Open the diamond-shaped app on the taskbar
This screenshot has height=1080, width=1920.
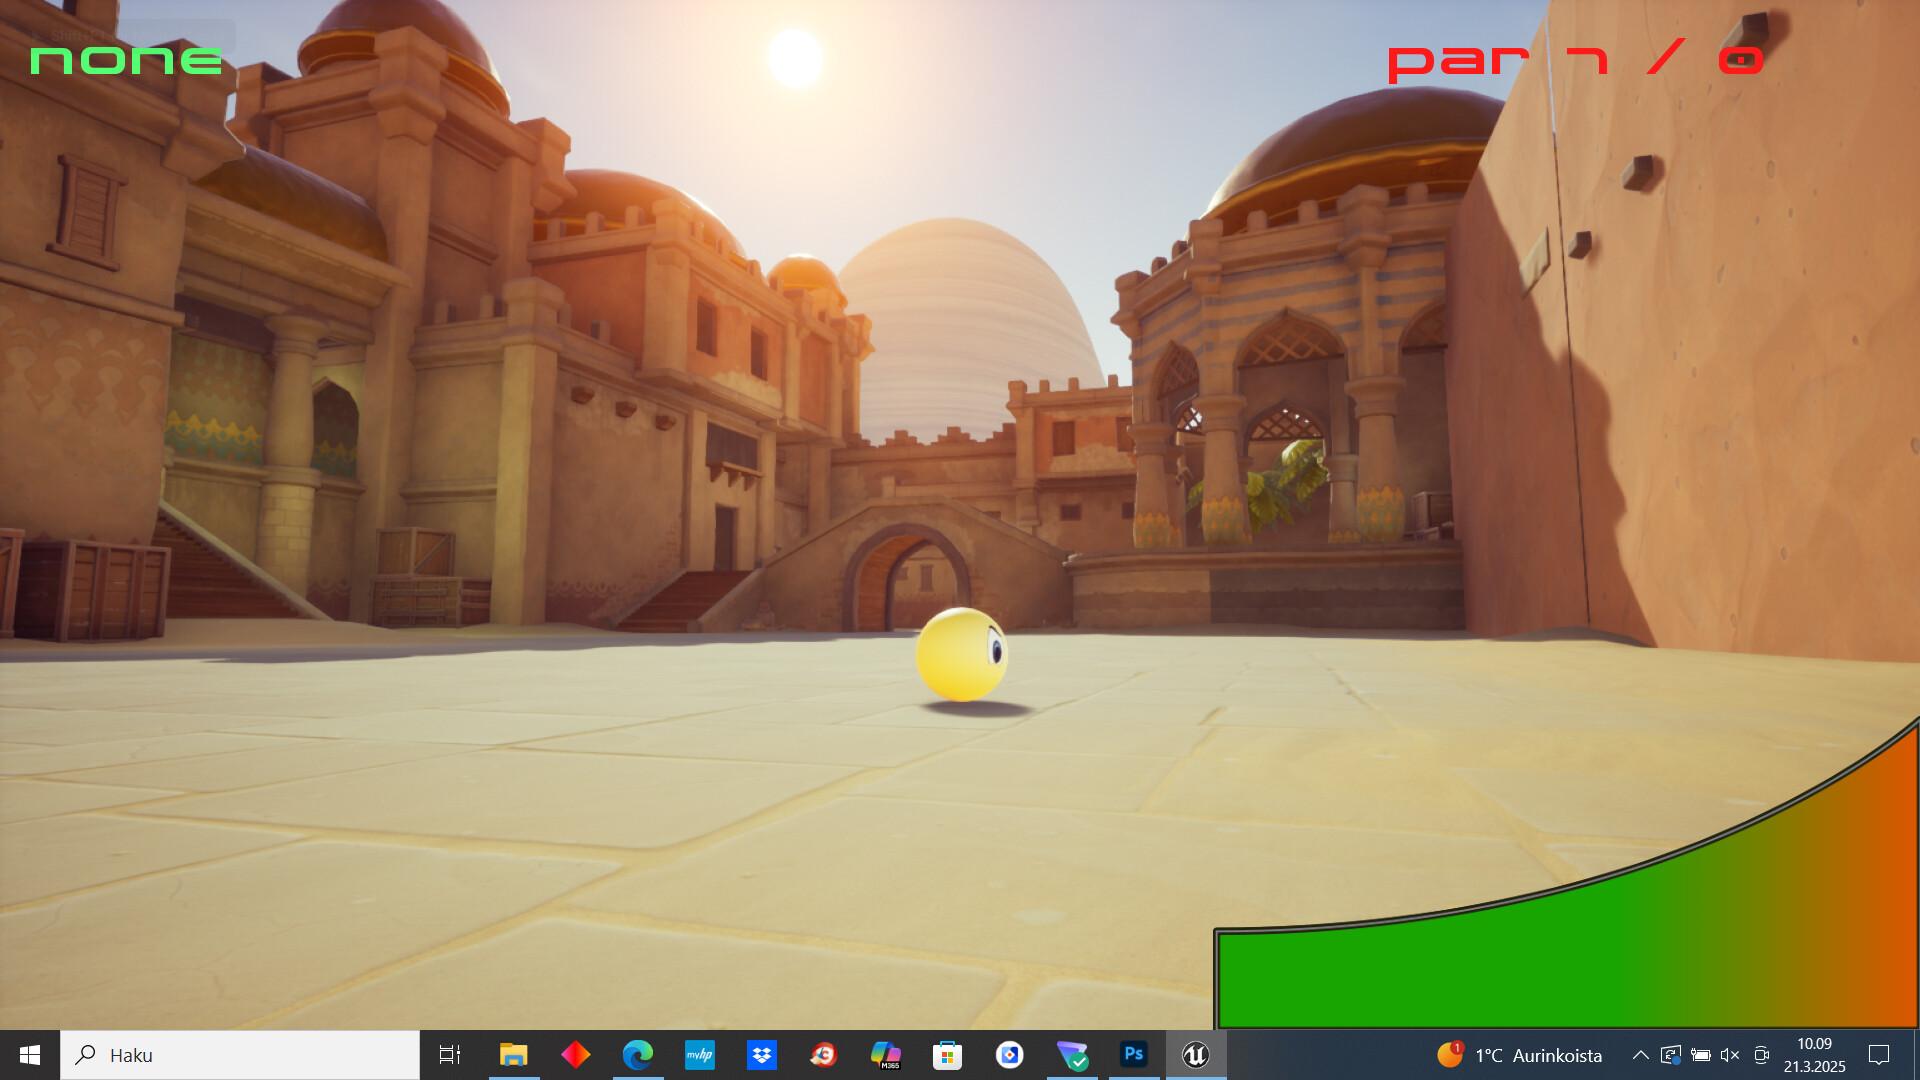click(575, 1055)
